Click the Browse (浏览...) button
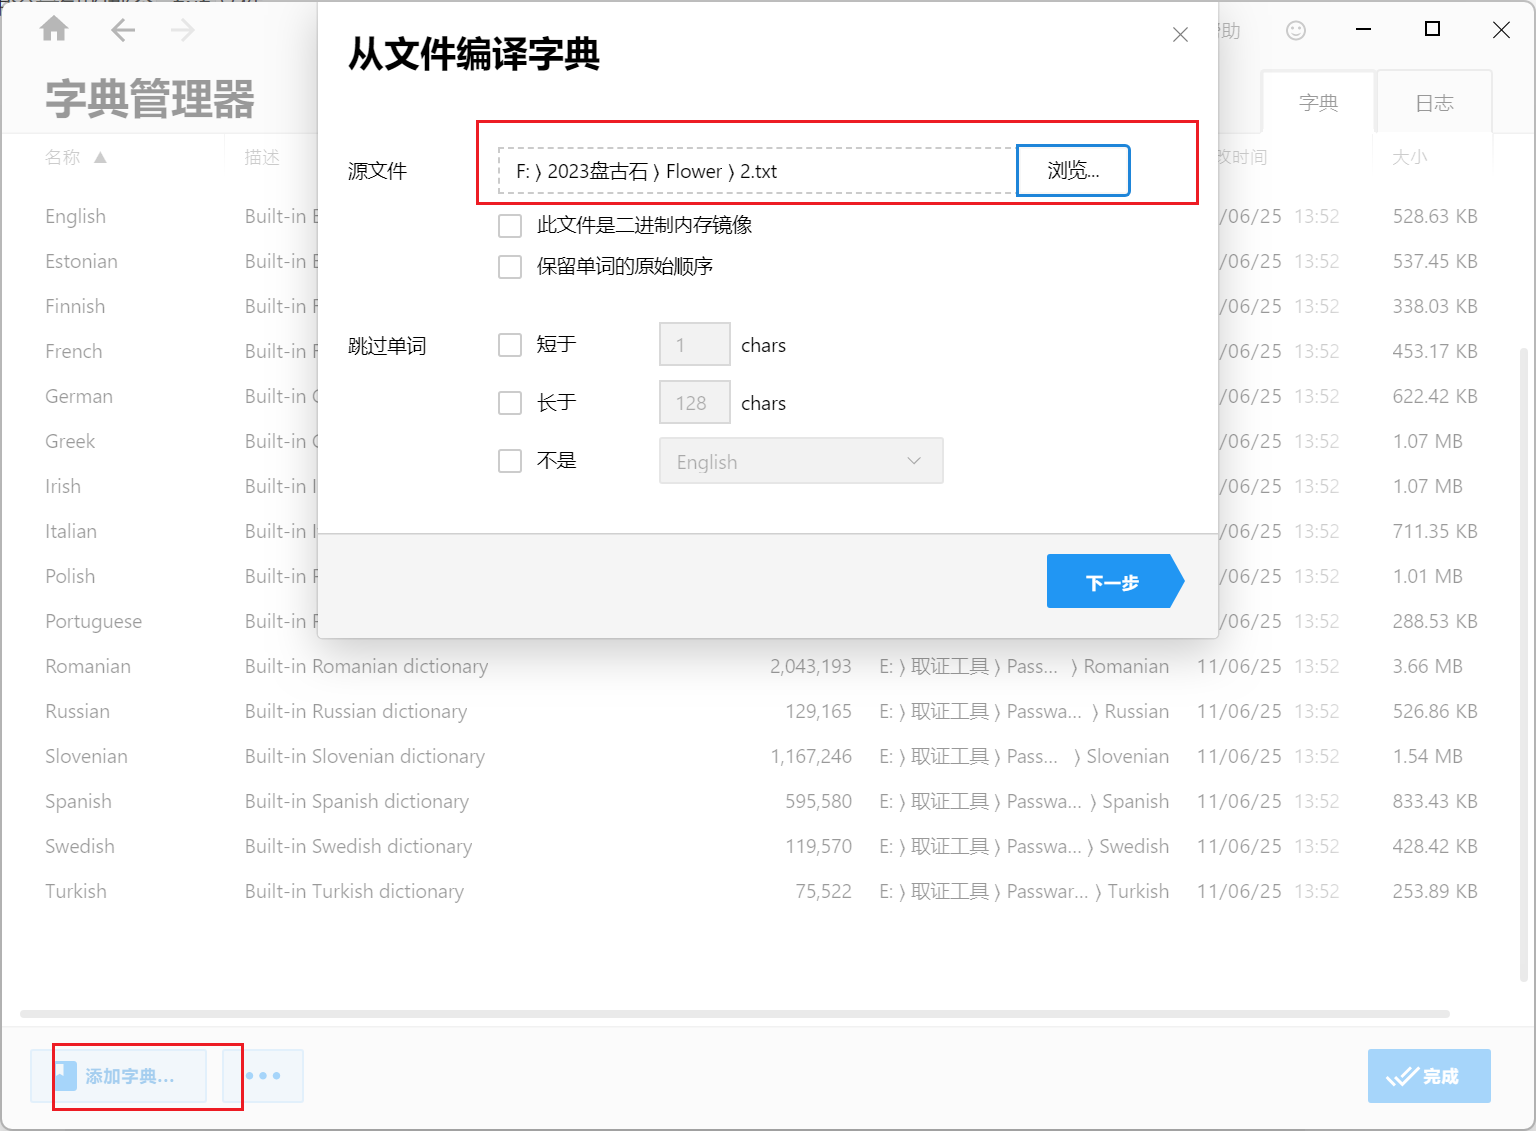This screenshot has width=1536, height=1131. click(x=1073, y=171)
